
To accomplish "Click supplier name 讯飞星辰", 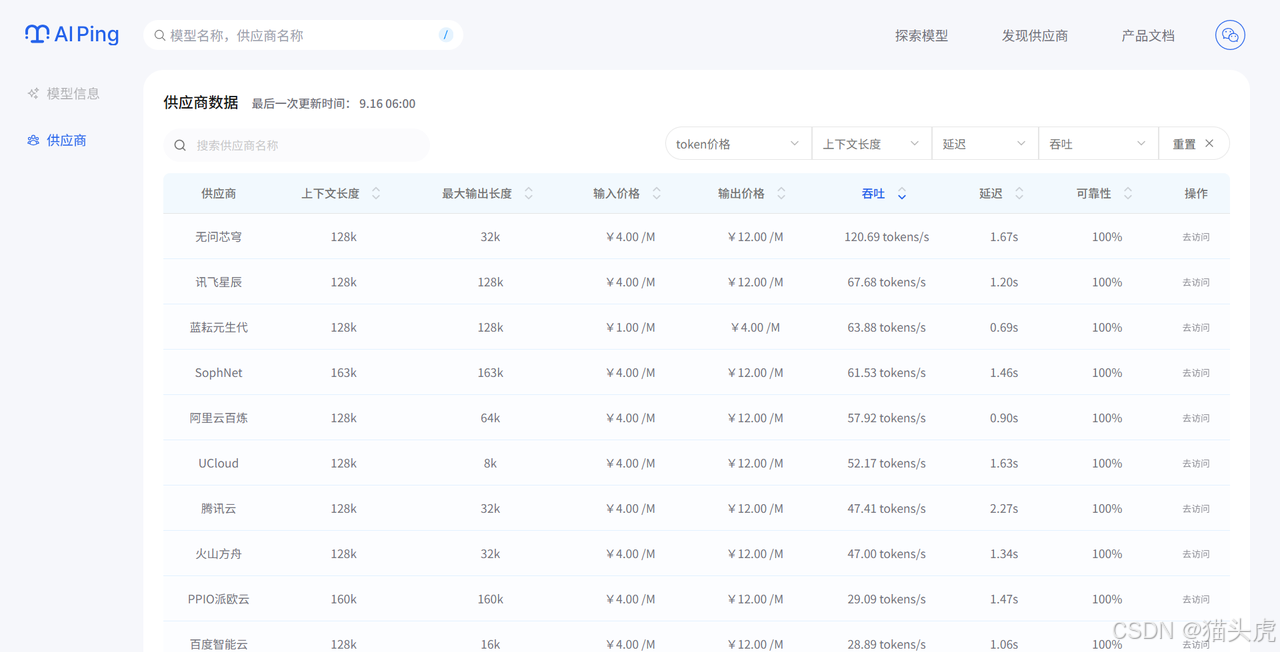I will pos(218,282).
